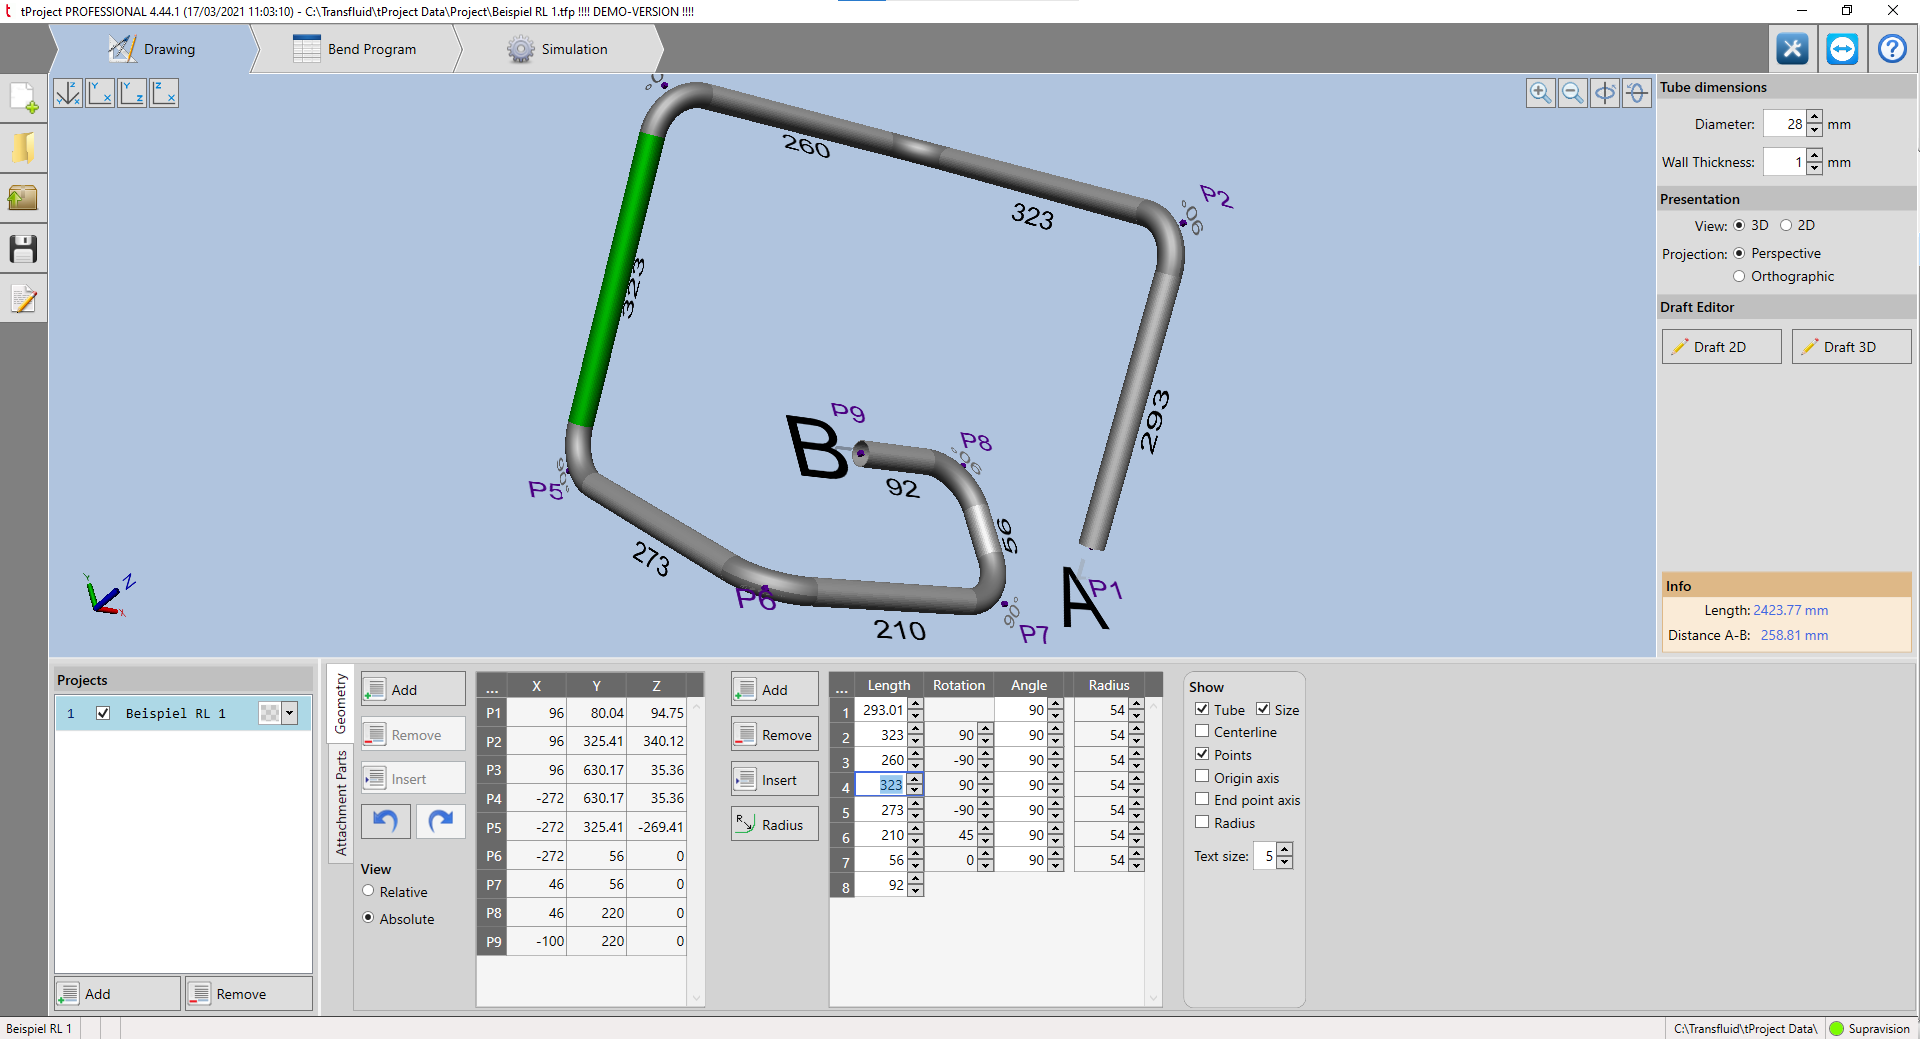Enable the Centerline checkbox
The image size is (1920, 1039).
click(1202, 732)
